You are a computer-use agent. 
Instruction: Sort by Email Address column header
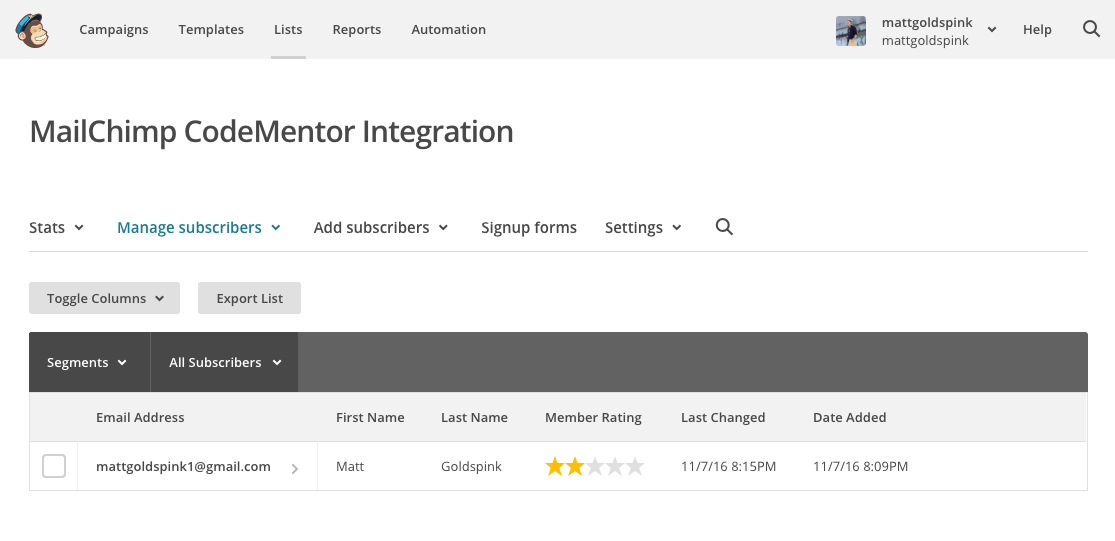click(x=140, y=417)
